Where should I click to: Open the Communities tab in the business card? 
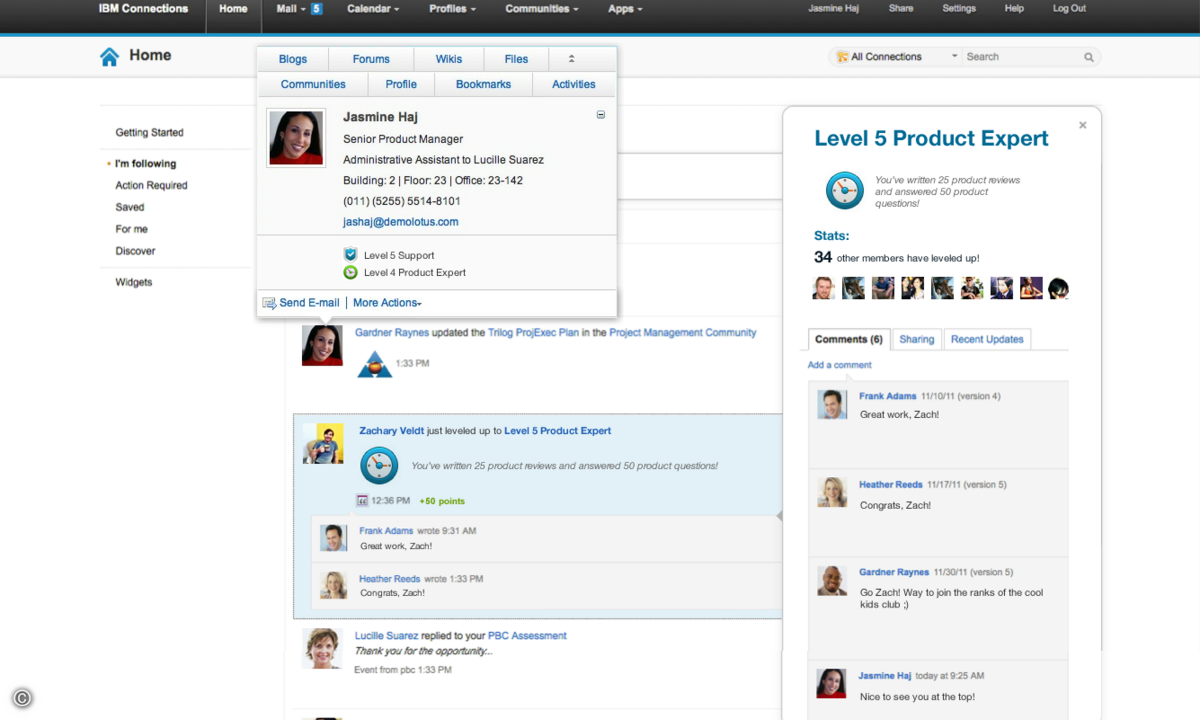(x=313, y=85)
